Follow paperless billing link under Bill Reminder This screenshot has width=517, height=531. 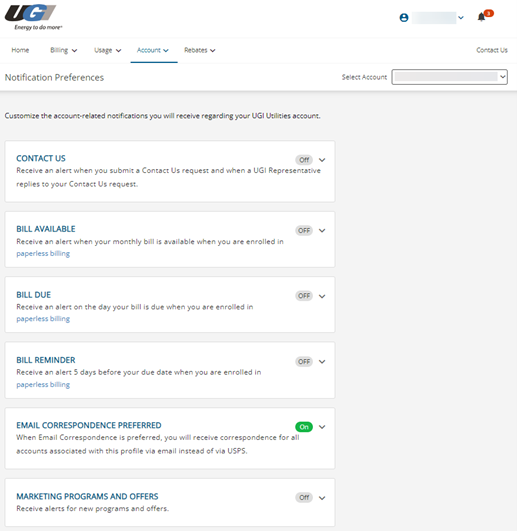pyautogui.click(x=43, y=385)
